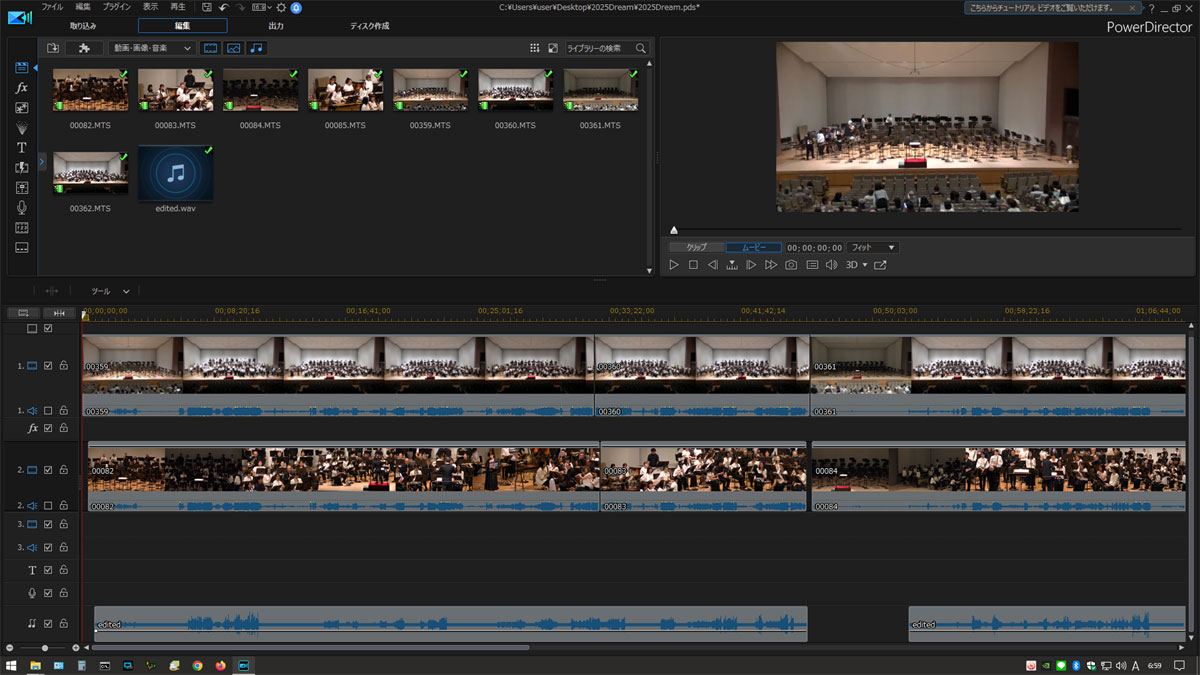
Task: Disable the music track checkbox
Action: coord(48,623)
